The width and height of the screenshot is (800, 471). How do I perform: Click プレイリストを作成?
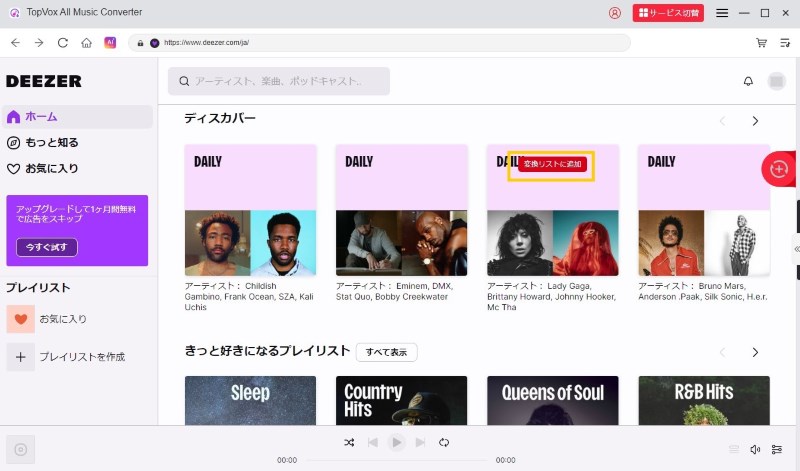tap(66, 357)
